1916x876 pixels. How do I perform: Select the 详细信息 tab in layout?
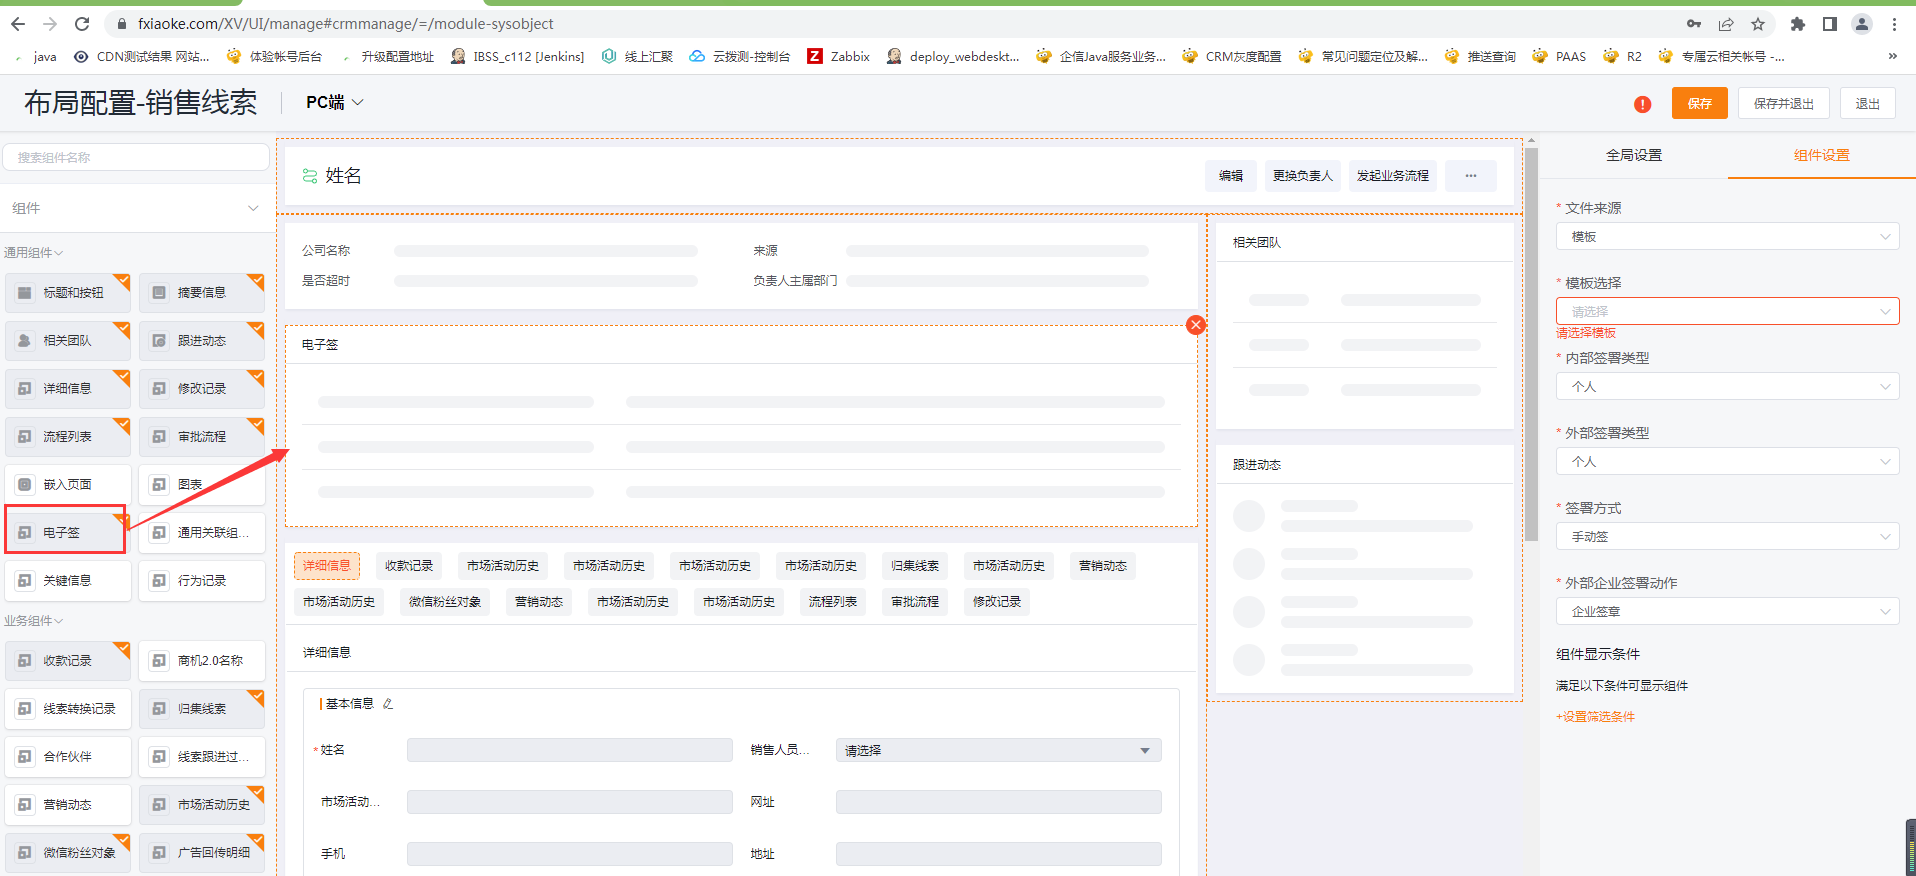point(327,566)
